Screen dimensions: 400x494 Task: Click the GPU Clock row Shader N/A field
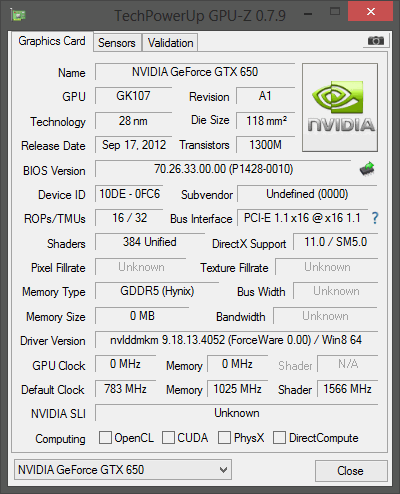pyautogui.click(x=348, y=364)
